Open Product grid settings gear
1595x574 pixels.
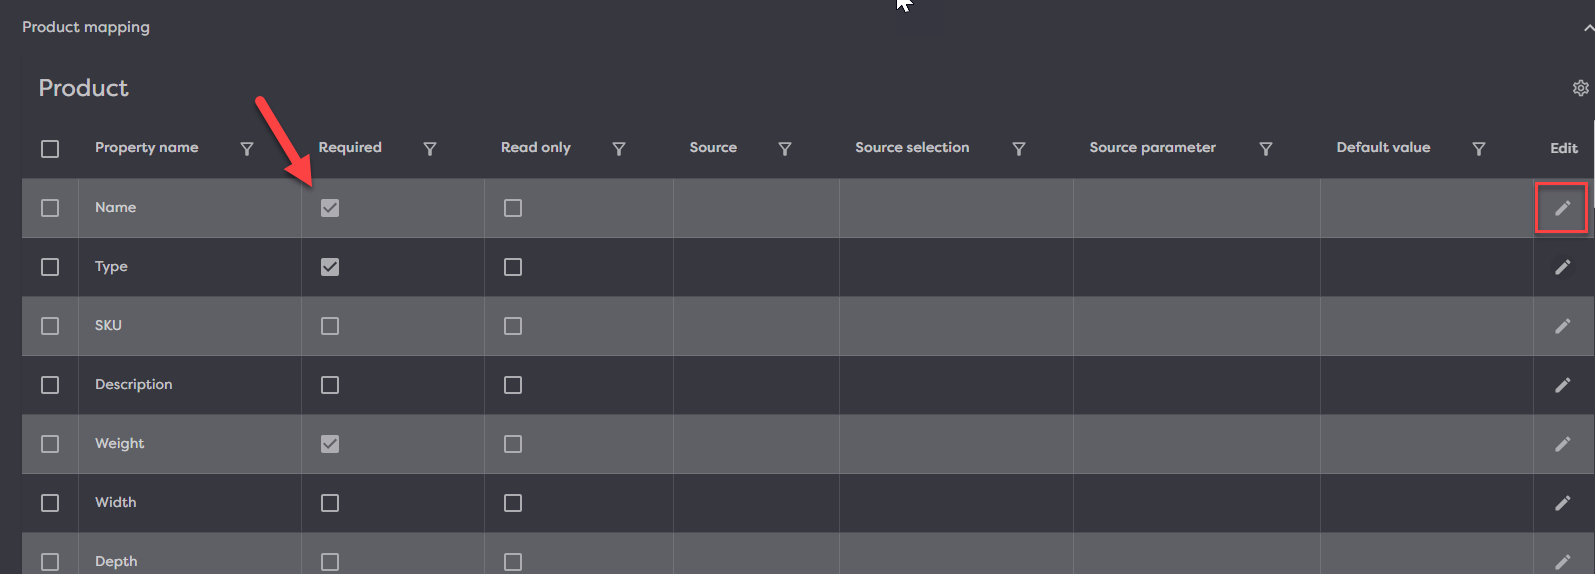tap(1580, 88)
